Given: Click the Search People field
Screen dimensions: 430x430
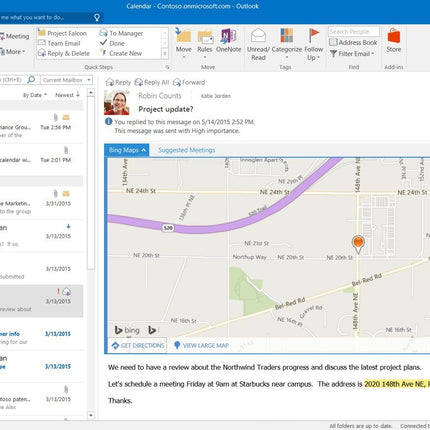Looking at the screenshot, I should (354, 32).
